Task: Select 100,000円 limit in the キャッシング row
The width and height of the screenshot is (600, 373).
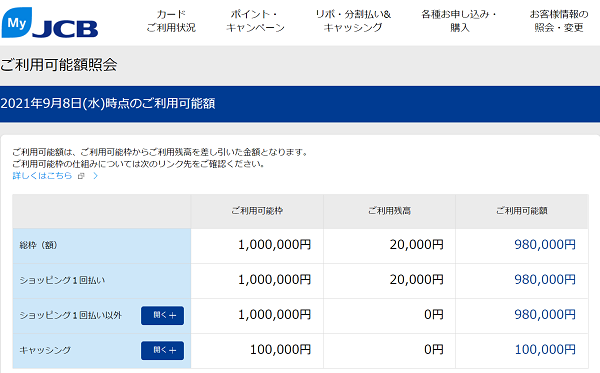Action: coord(280,349)
